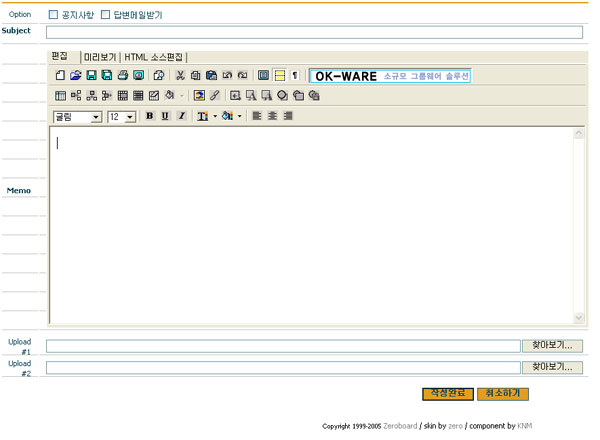Click the open folder icon

[x=75, y=75]
